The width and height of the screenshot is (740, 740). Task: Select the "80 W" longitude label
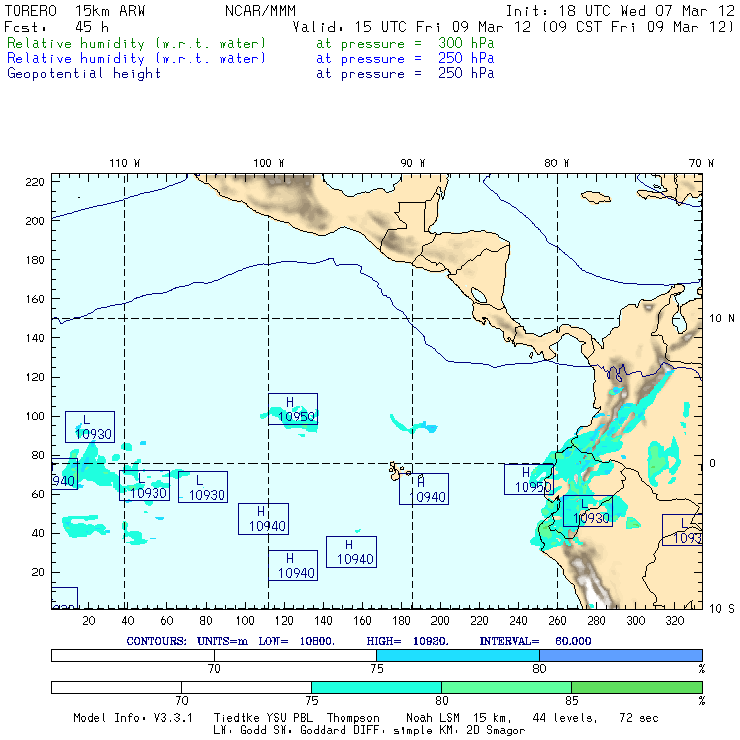coord(556,163)
